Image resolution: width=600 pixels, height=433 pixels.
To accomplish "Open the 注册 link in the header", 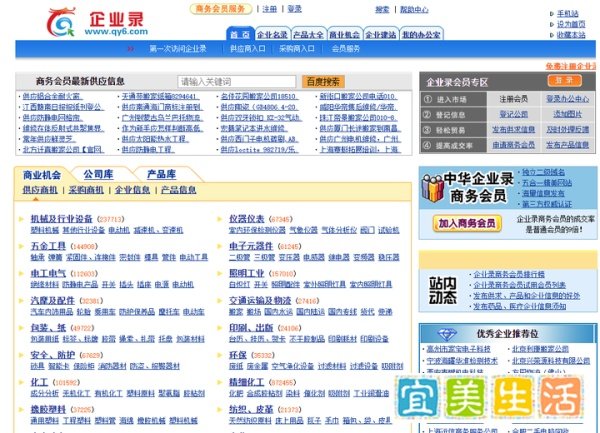I will tap(269, 9).
